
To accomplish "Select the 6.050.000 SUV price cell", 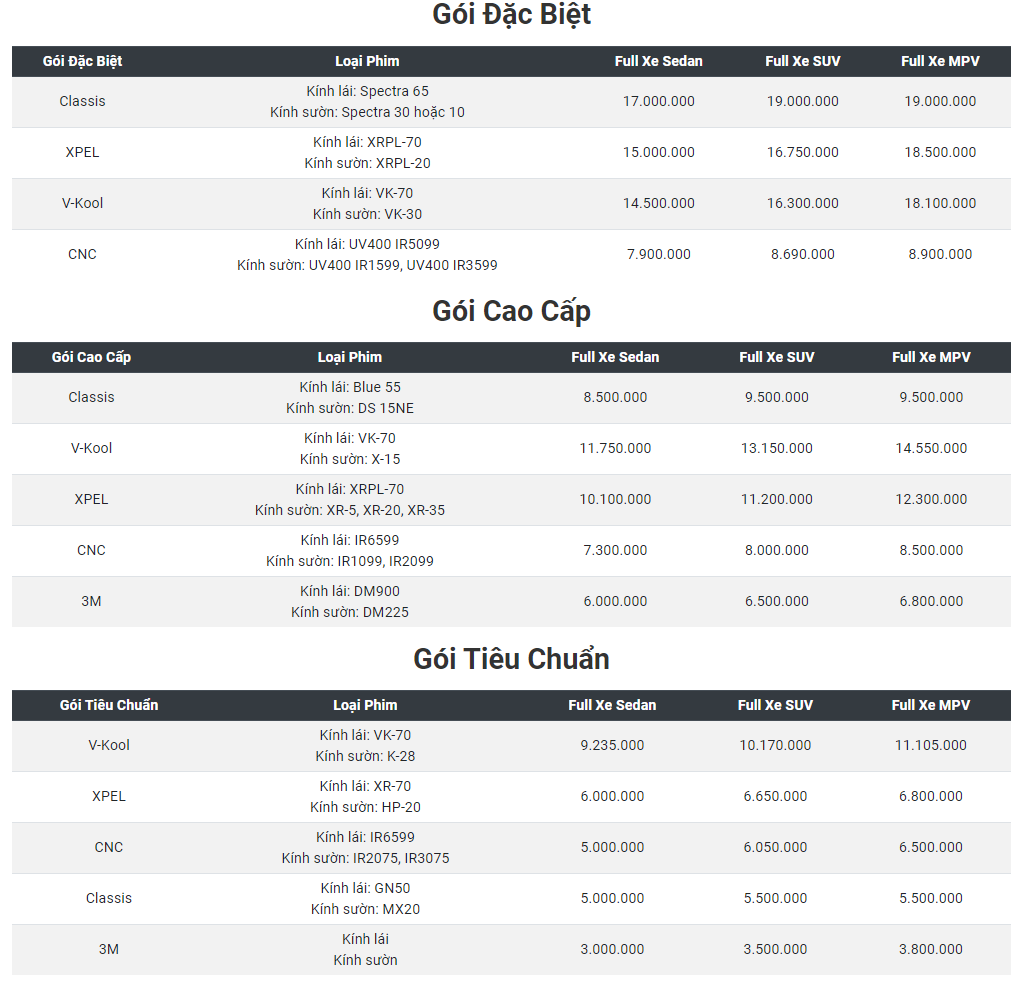I will [x=775, y=847].
